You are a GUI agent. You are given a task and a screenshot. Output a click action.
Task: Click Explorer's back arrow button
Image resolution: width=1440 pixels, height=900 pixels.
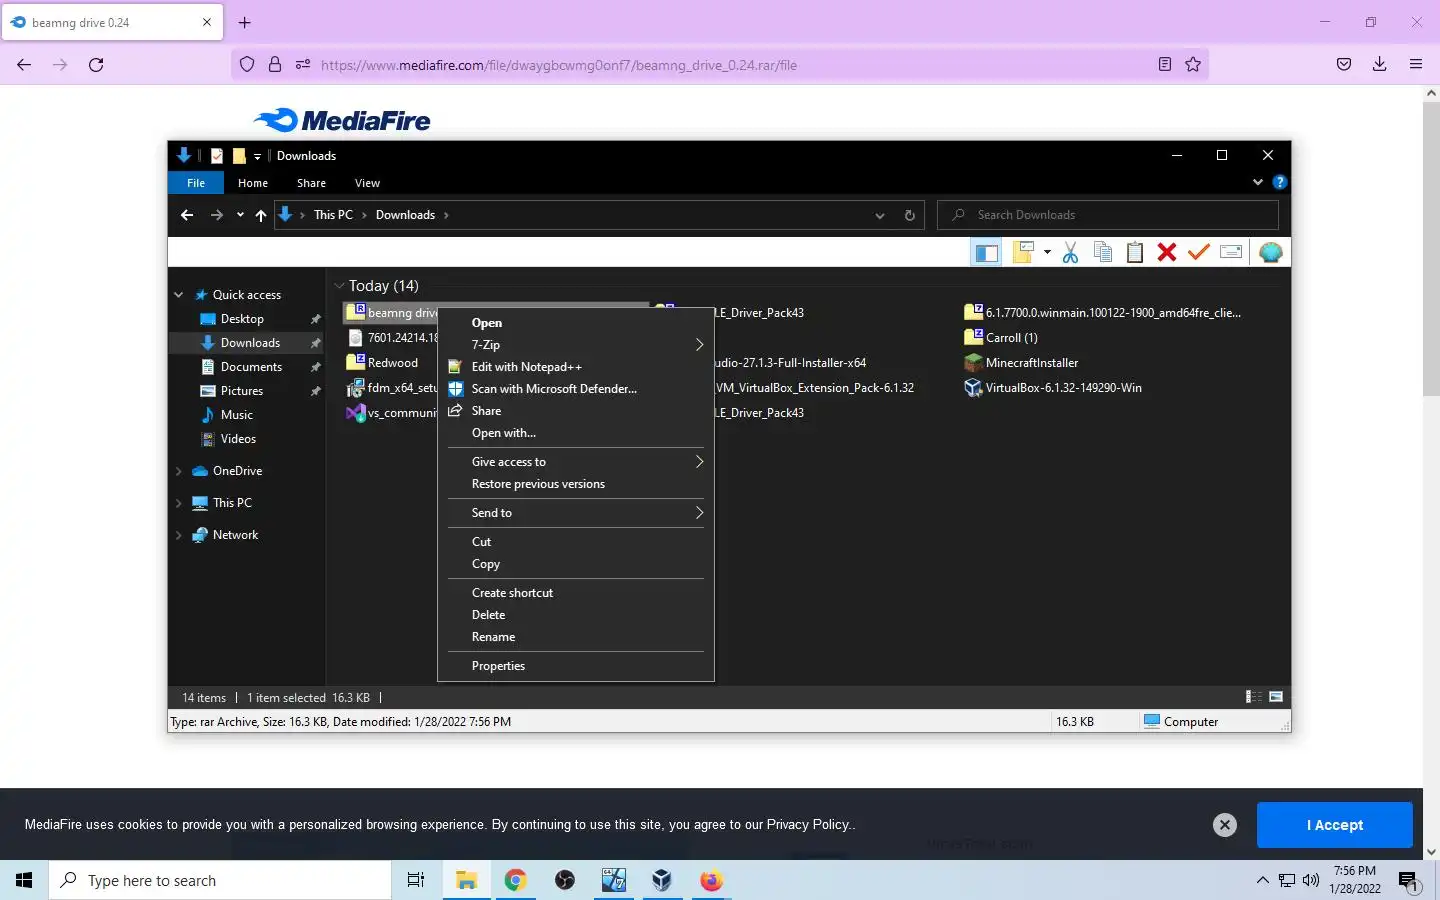click(187, 215)
